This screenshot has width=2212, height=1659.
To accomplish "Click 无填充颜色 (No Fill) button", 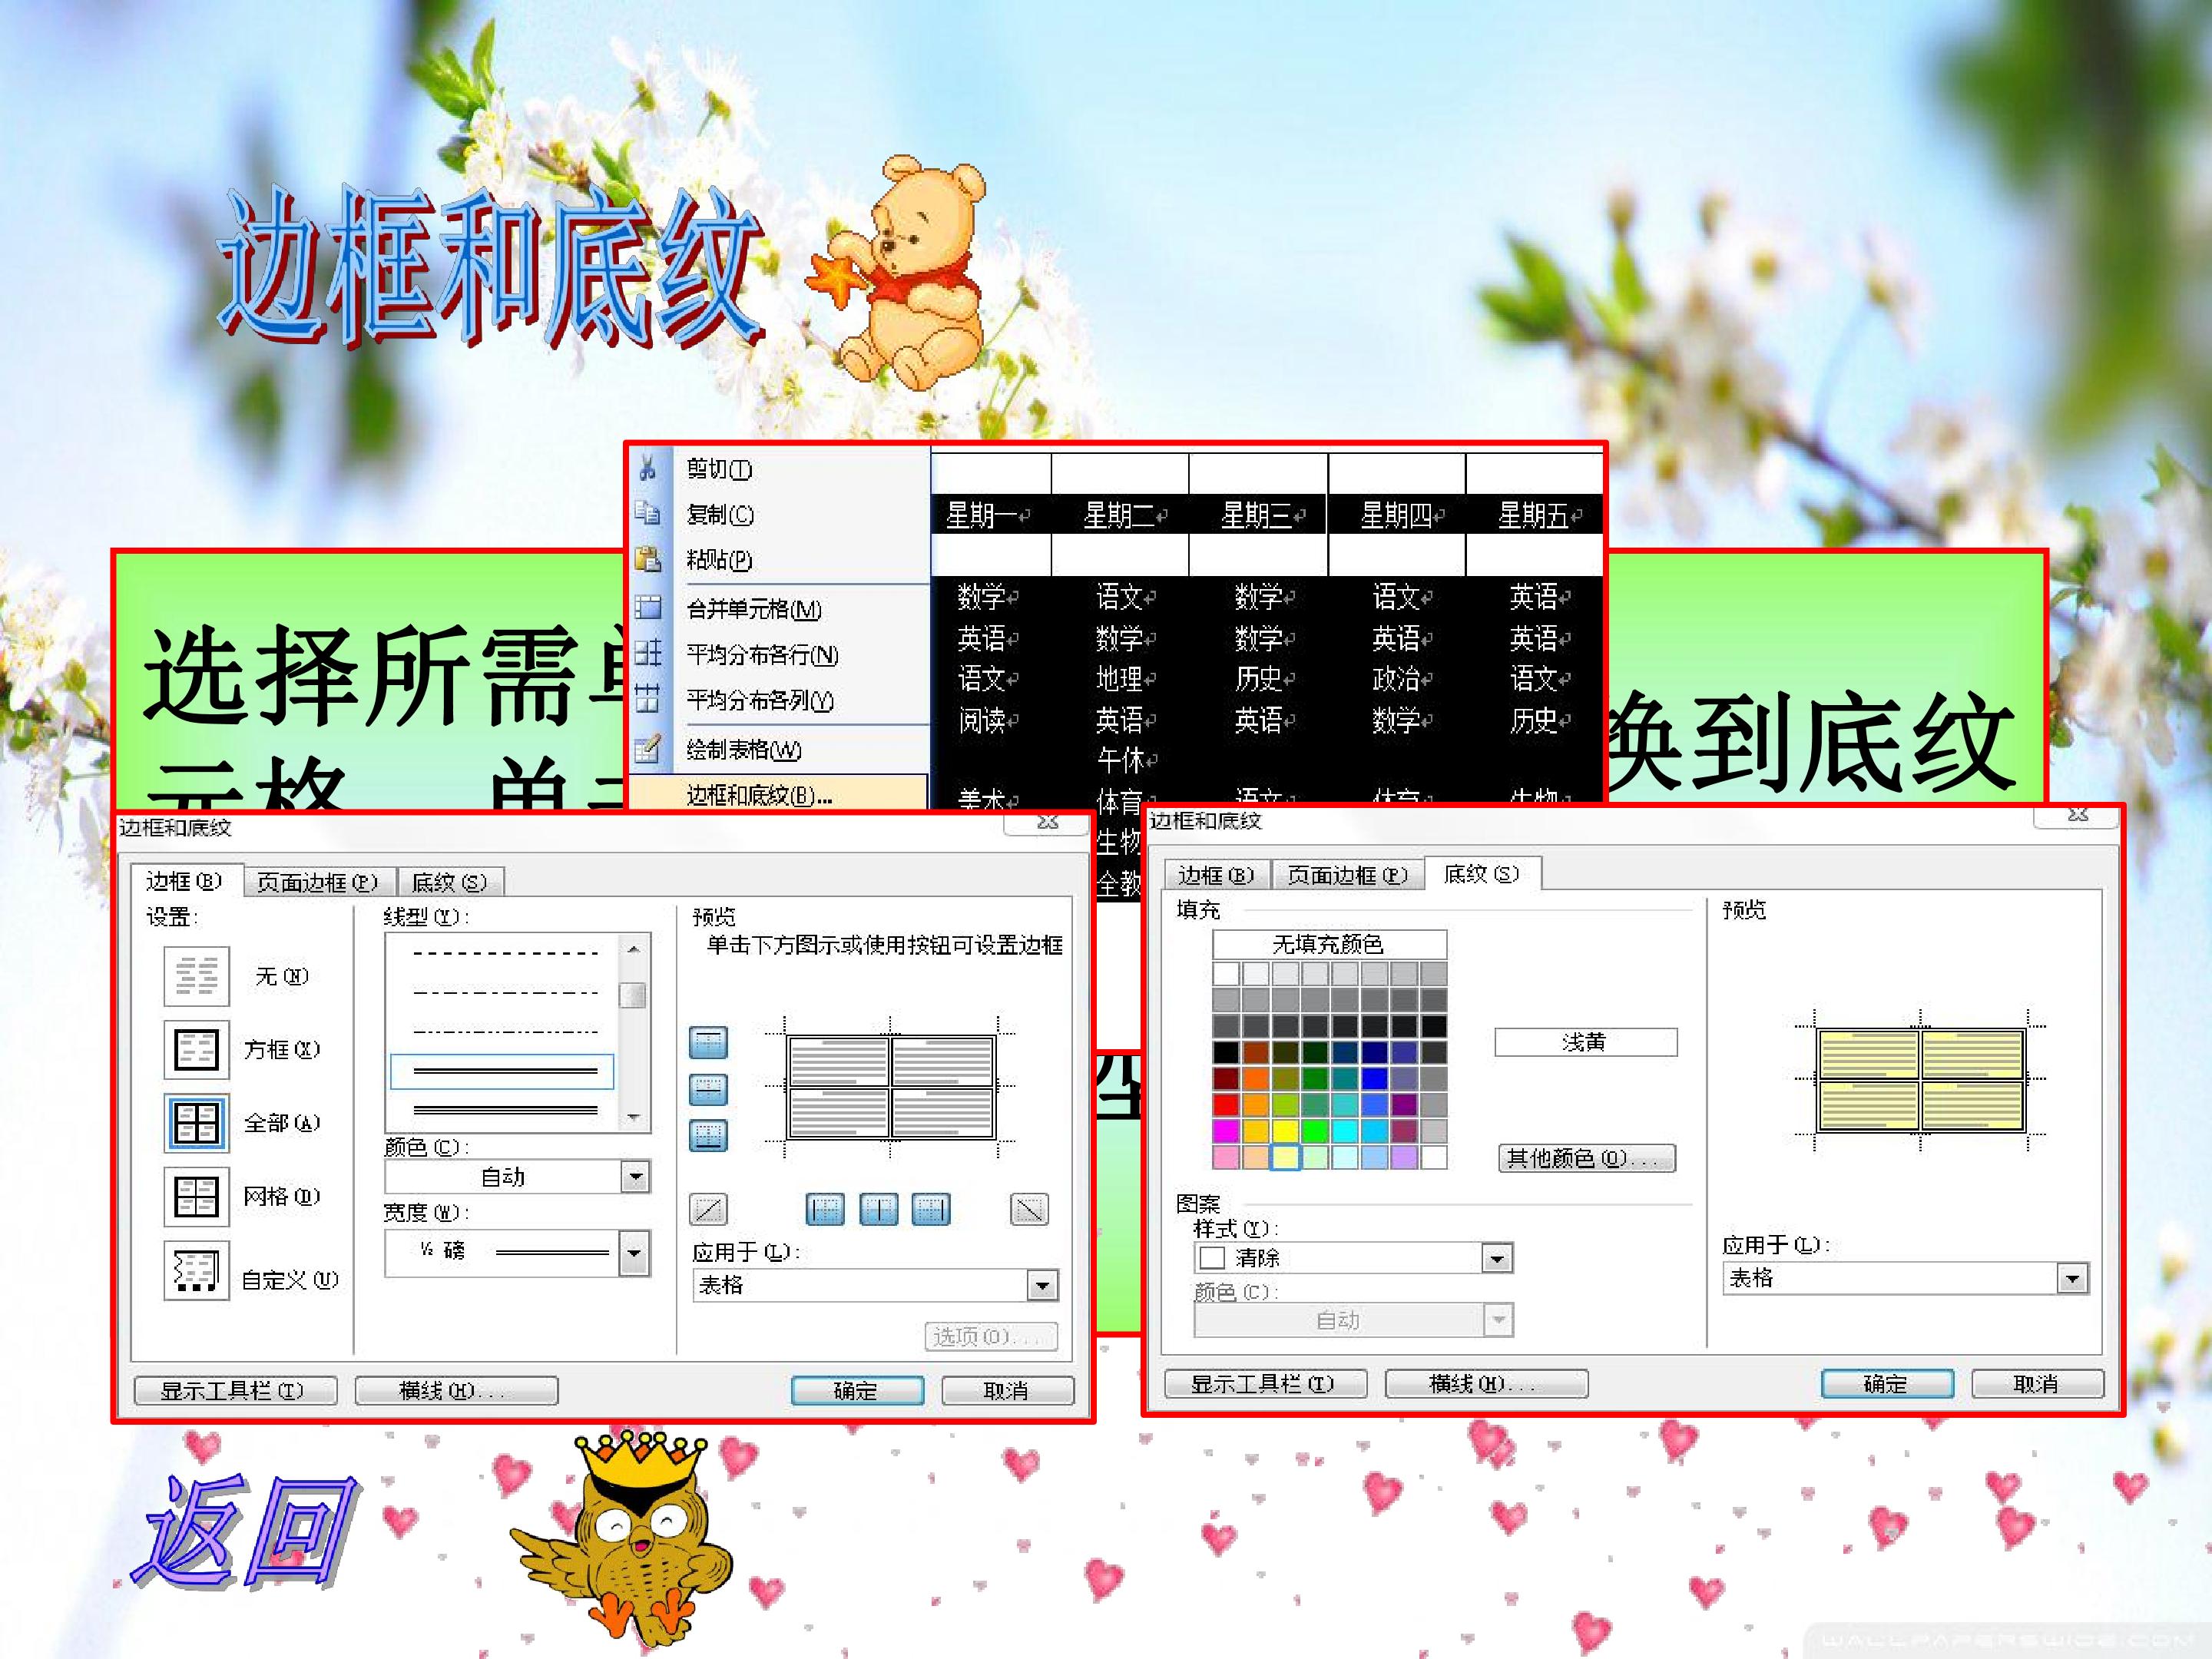I will coord(1329,944).
